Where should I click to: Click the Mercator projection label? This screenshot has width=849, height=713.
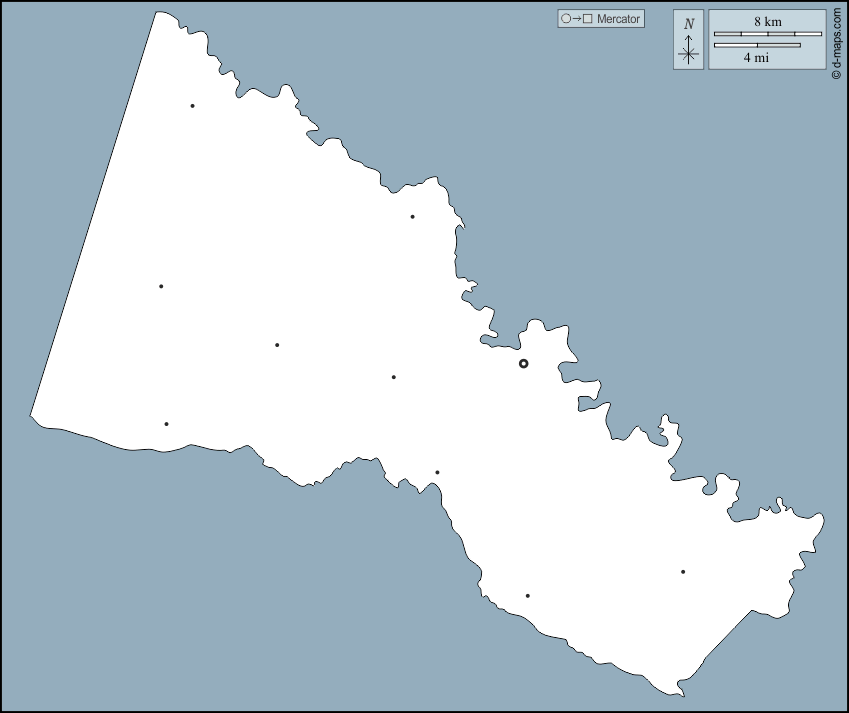(x=618, y=19)
